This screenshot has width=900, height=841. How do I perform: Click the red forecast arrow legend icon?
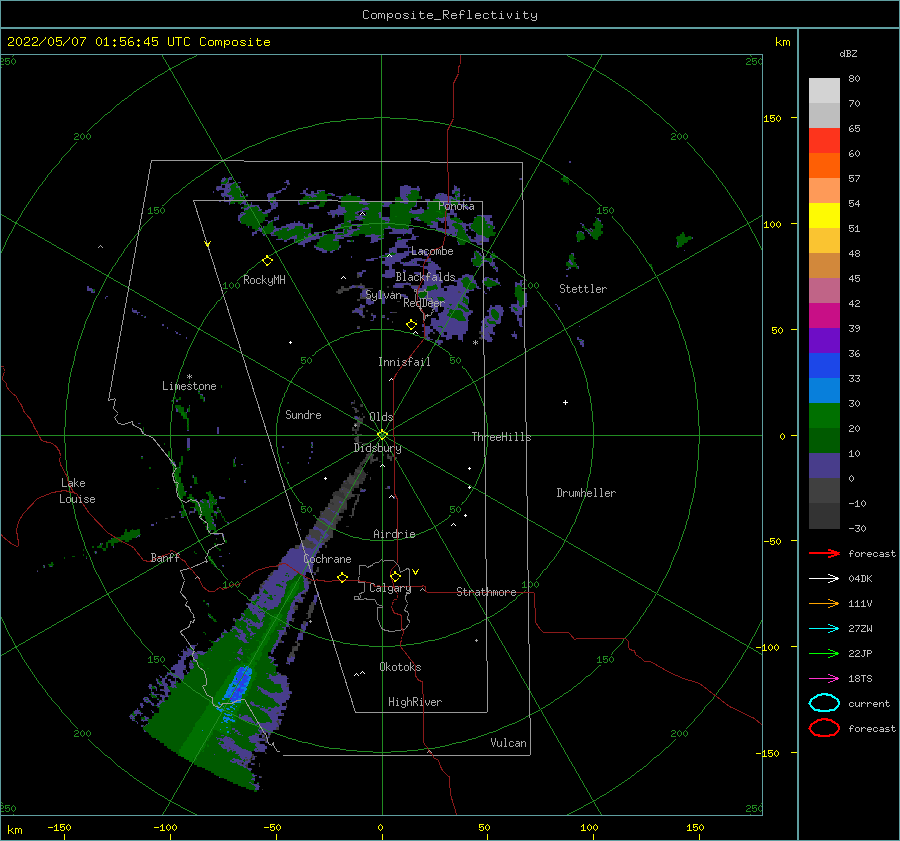(824, 553)
